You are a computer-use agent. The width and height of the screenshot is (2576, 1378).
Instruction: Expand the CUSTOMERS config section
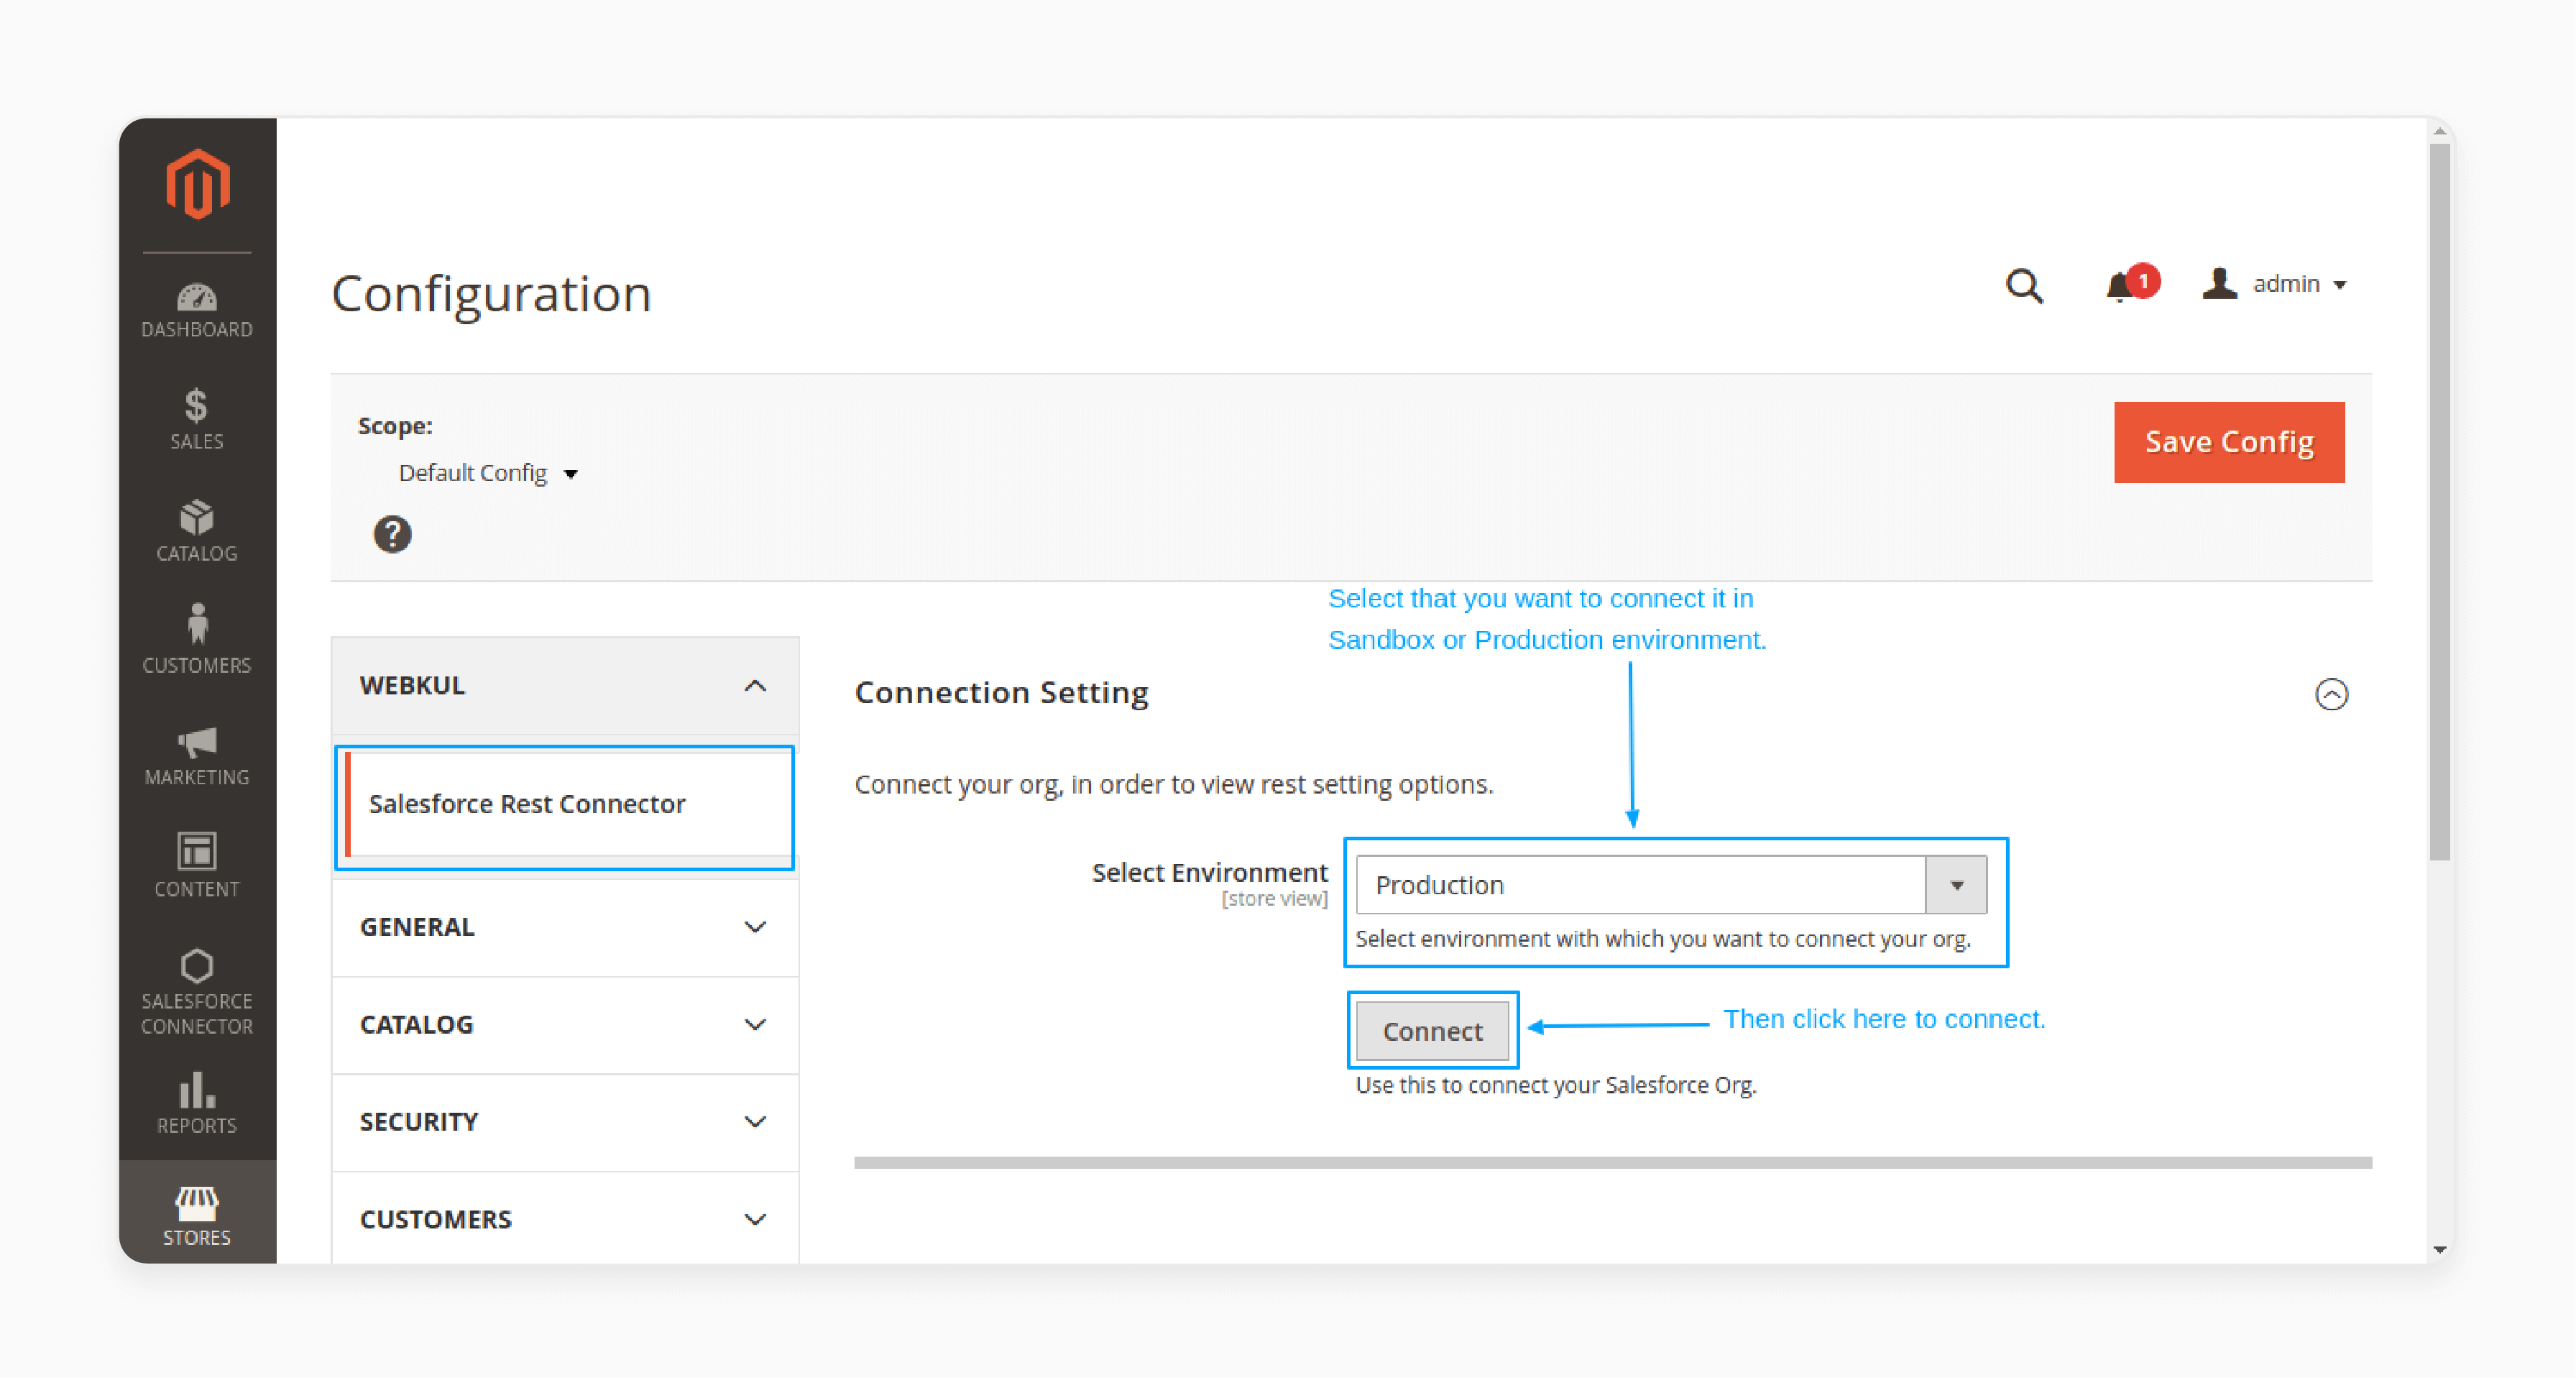coord(565,1220)
